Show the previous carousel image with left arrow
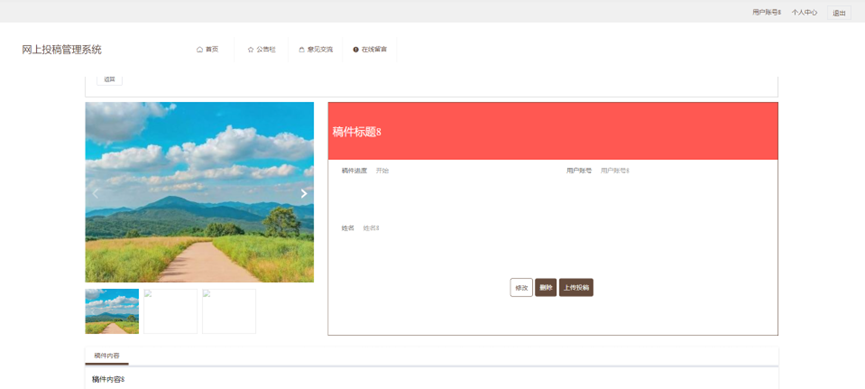 coord(95,194)
